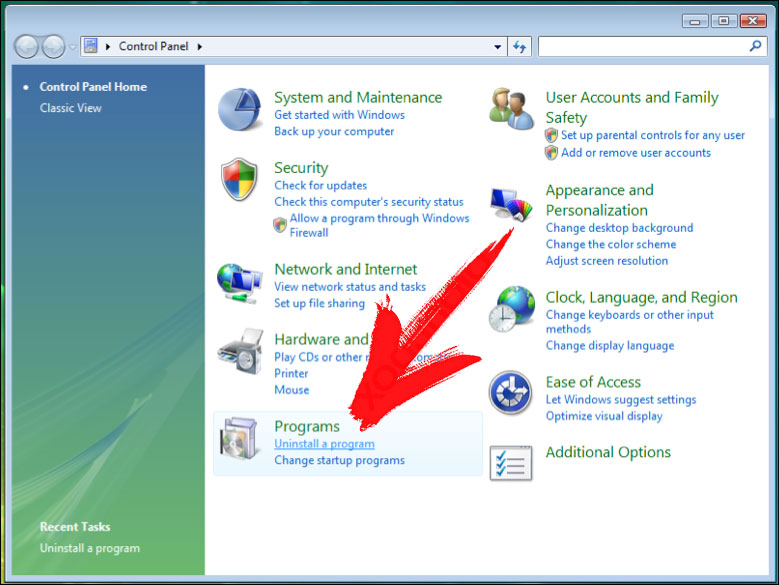The width and height of the screenshot is (779, 585).
Task: Click Set up parental controls for any user
Action: 653,135
